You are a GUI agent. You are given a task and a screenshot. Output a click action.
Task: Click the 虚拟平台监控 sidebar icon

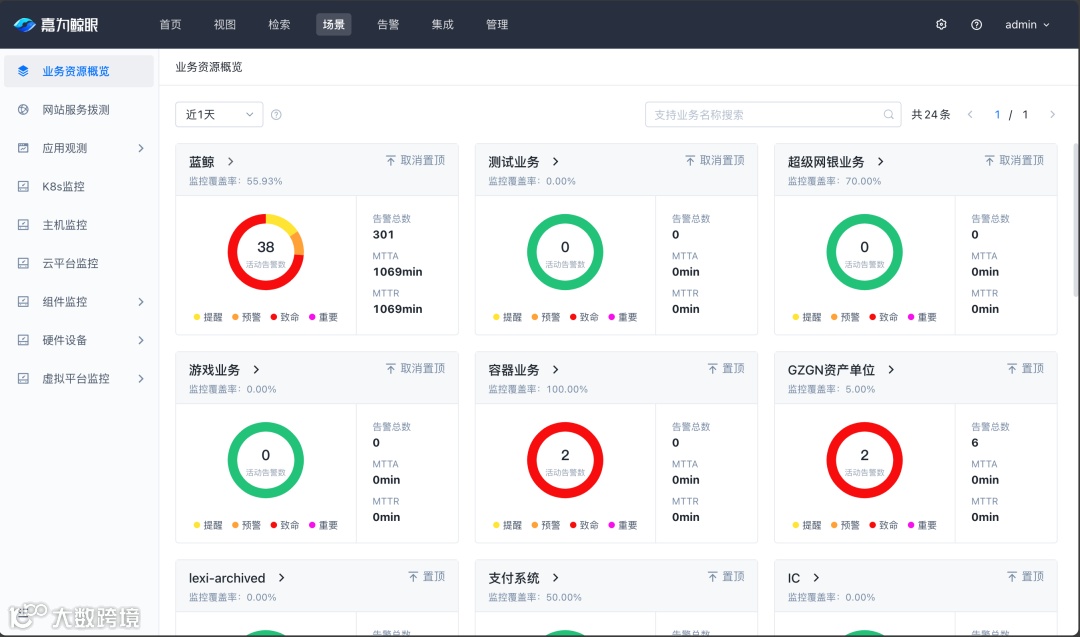click(x=23, y=378)
